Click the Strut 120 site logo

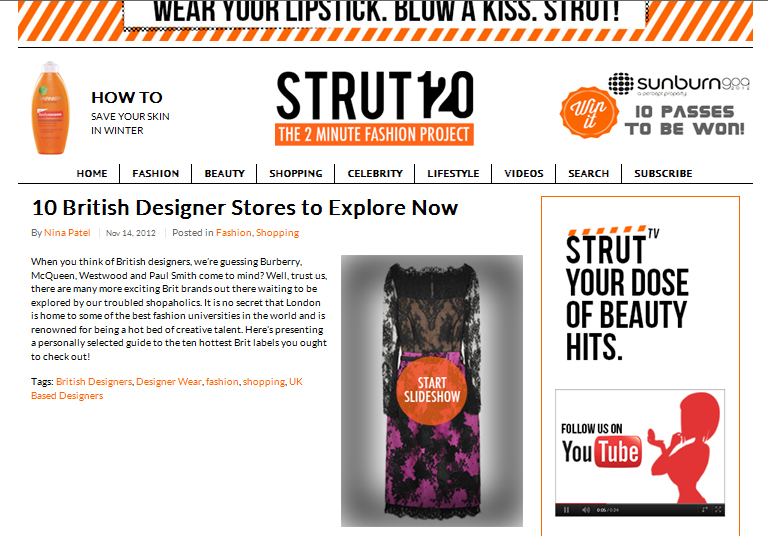click(375, 108)
